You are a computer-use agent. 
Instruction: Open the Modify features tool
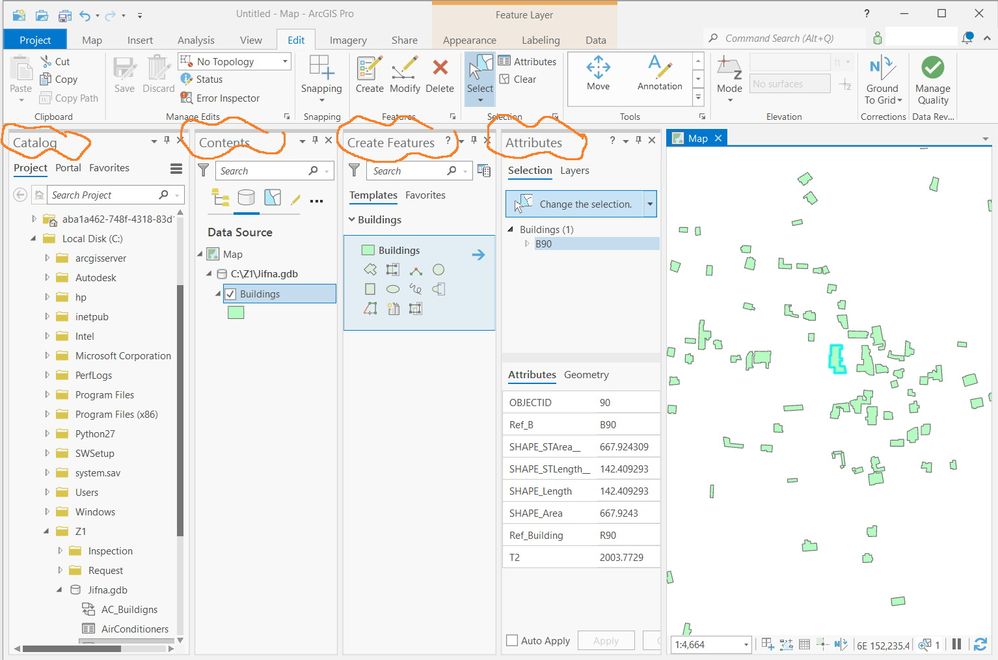[405, 74]
